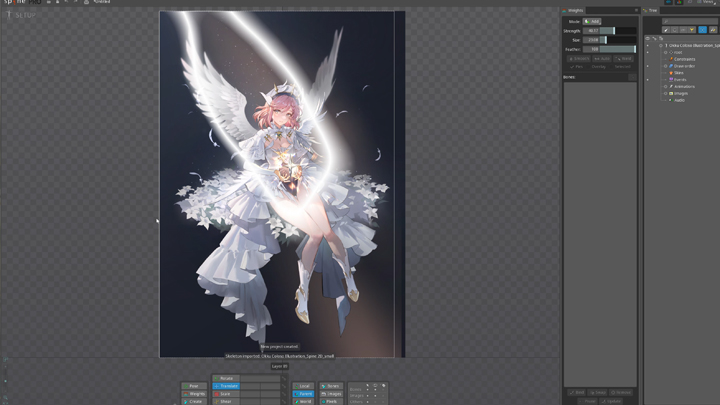Open the Weights panel tab
The width and height of the screenshot is (720, 405).
pos(573,10)
